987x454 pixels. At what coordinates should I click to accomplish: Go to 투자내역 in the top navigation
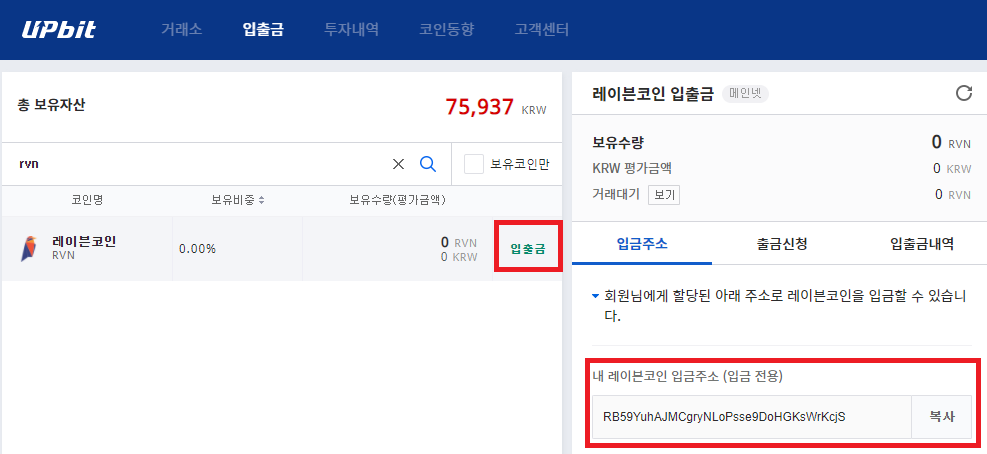point(351,30)
